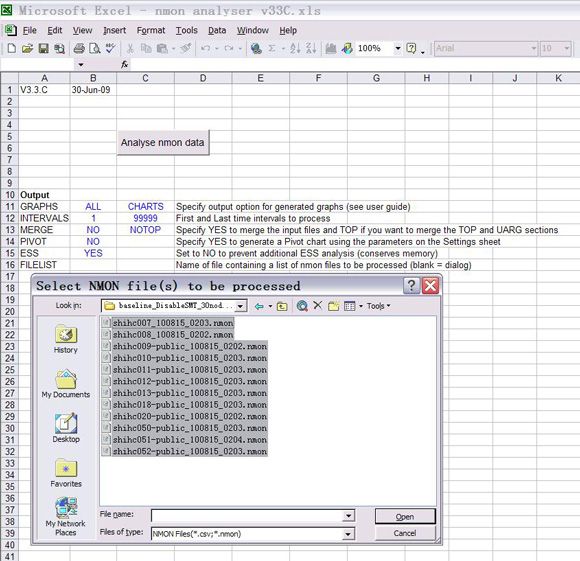The width and height of the screenshot is (580, 561).
Task: Select file shihc020-public_100815_0202.nmon
Action: [190, 416]
